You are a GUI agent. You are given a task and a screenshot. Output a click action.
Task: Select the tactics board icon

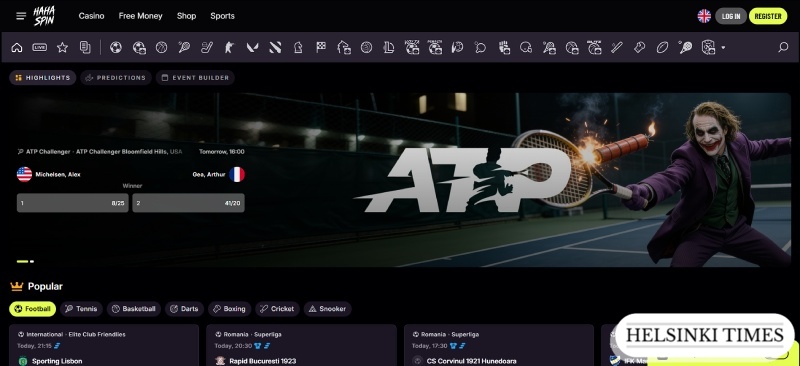point(708,47)
